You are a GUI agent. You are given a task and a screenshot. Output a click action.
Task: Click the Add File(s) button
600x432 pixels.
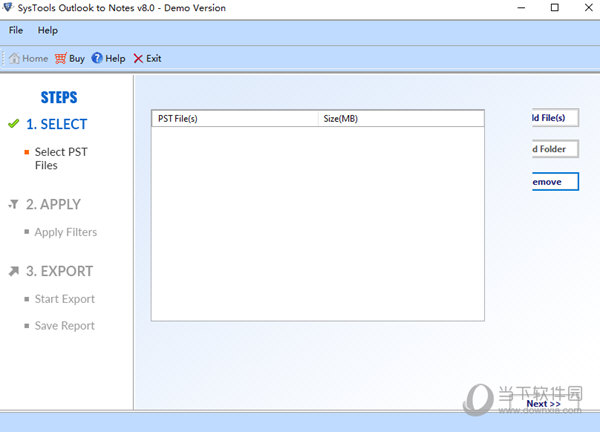(555, 117)
